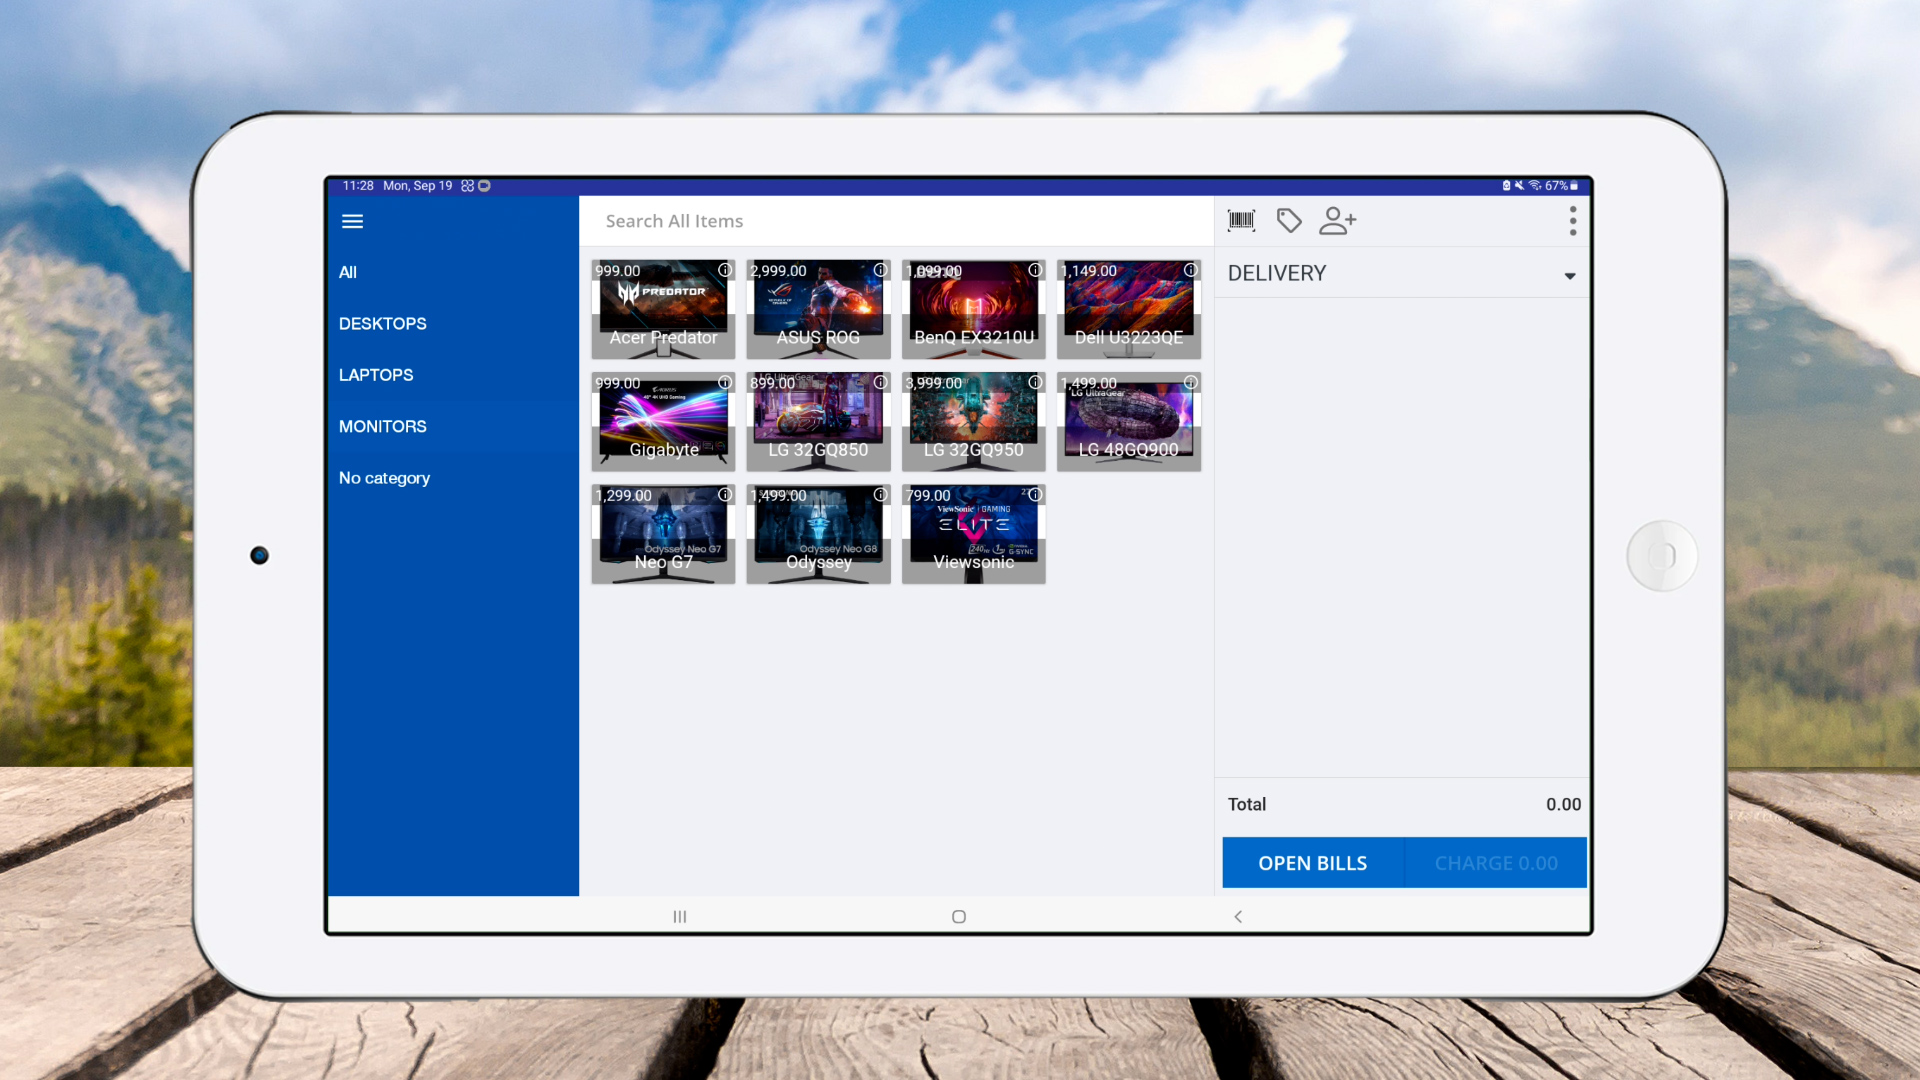The height and width of the screenshot is (1080, 1920).
Task: Select the LAPTOPS category
Action: click(x=376, y=375)
